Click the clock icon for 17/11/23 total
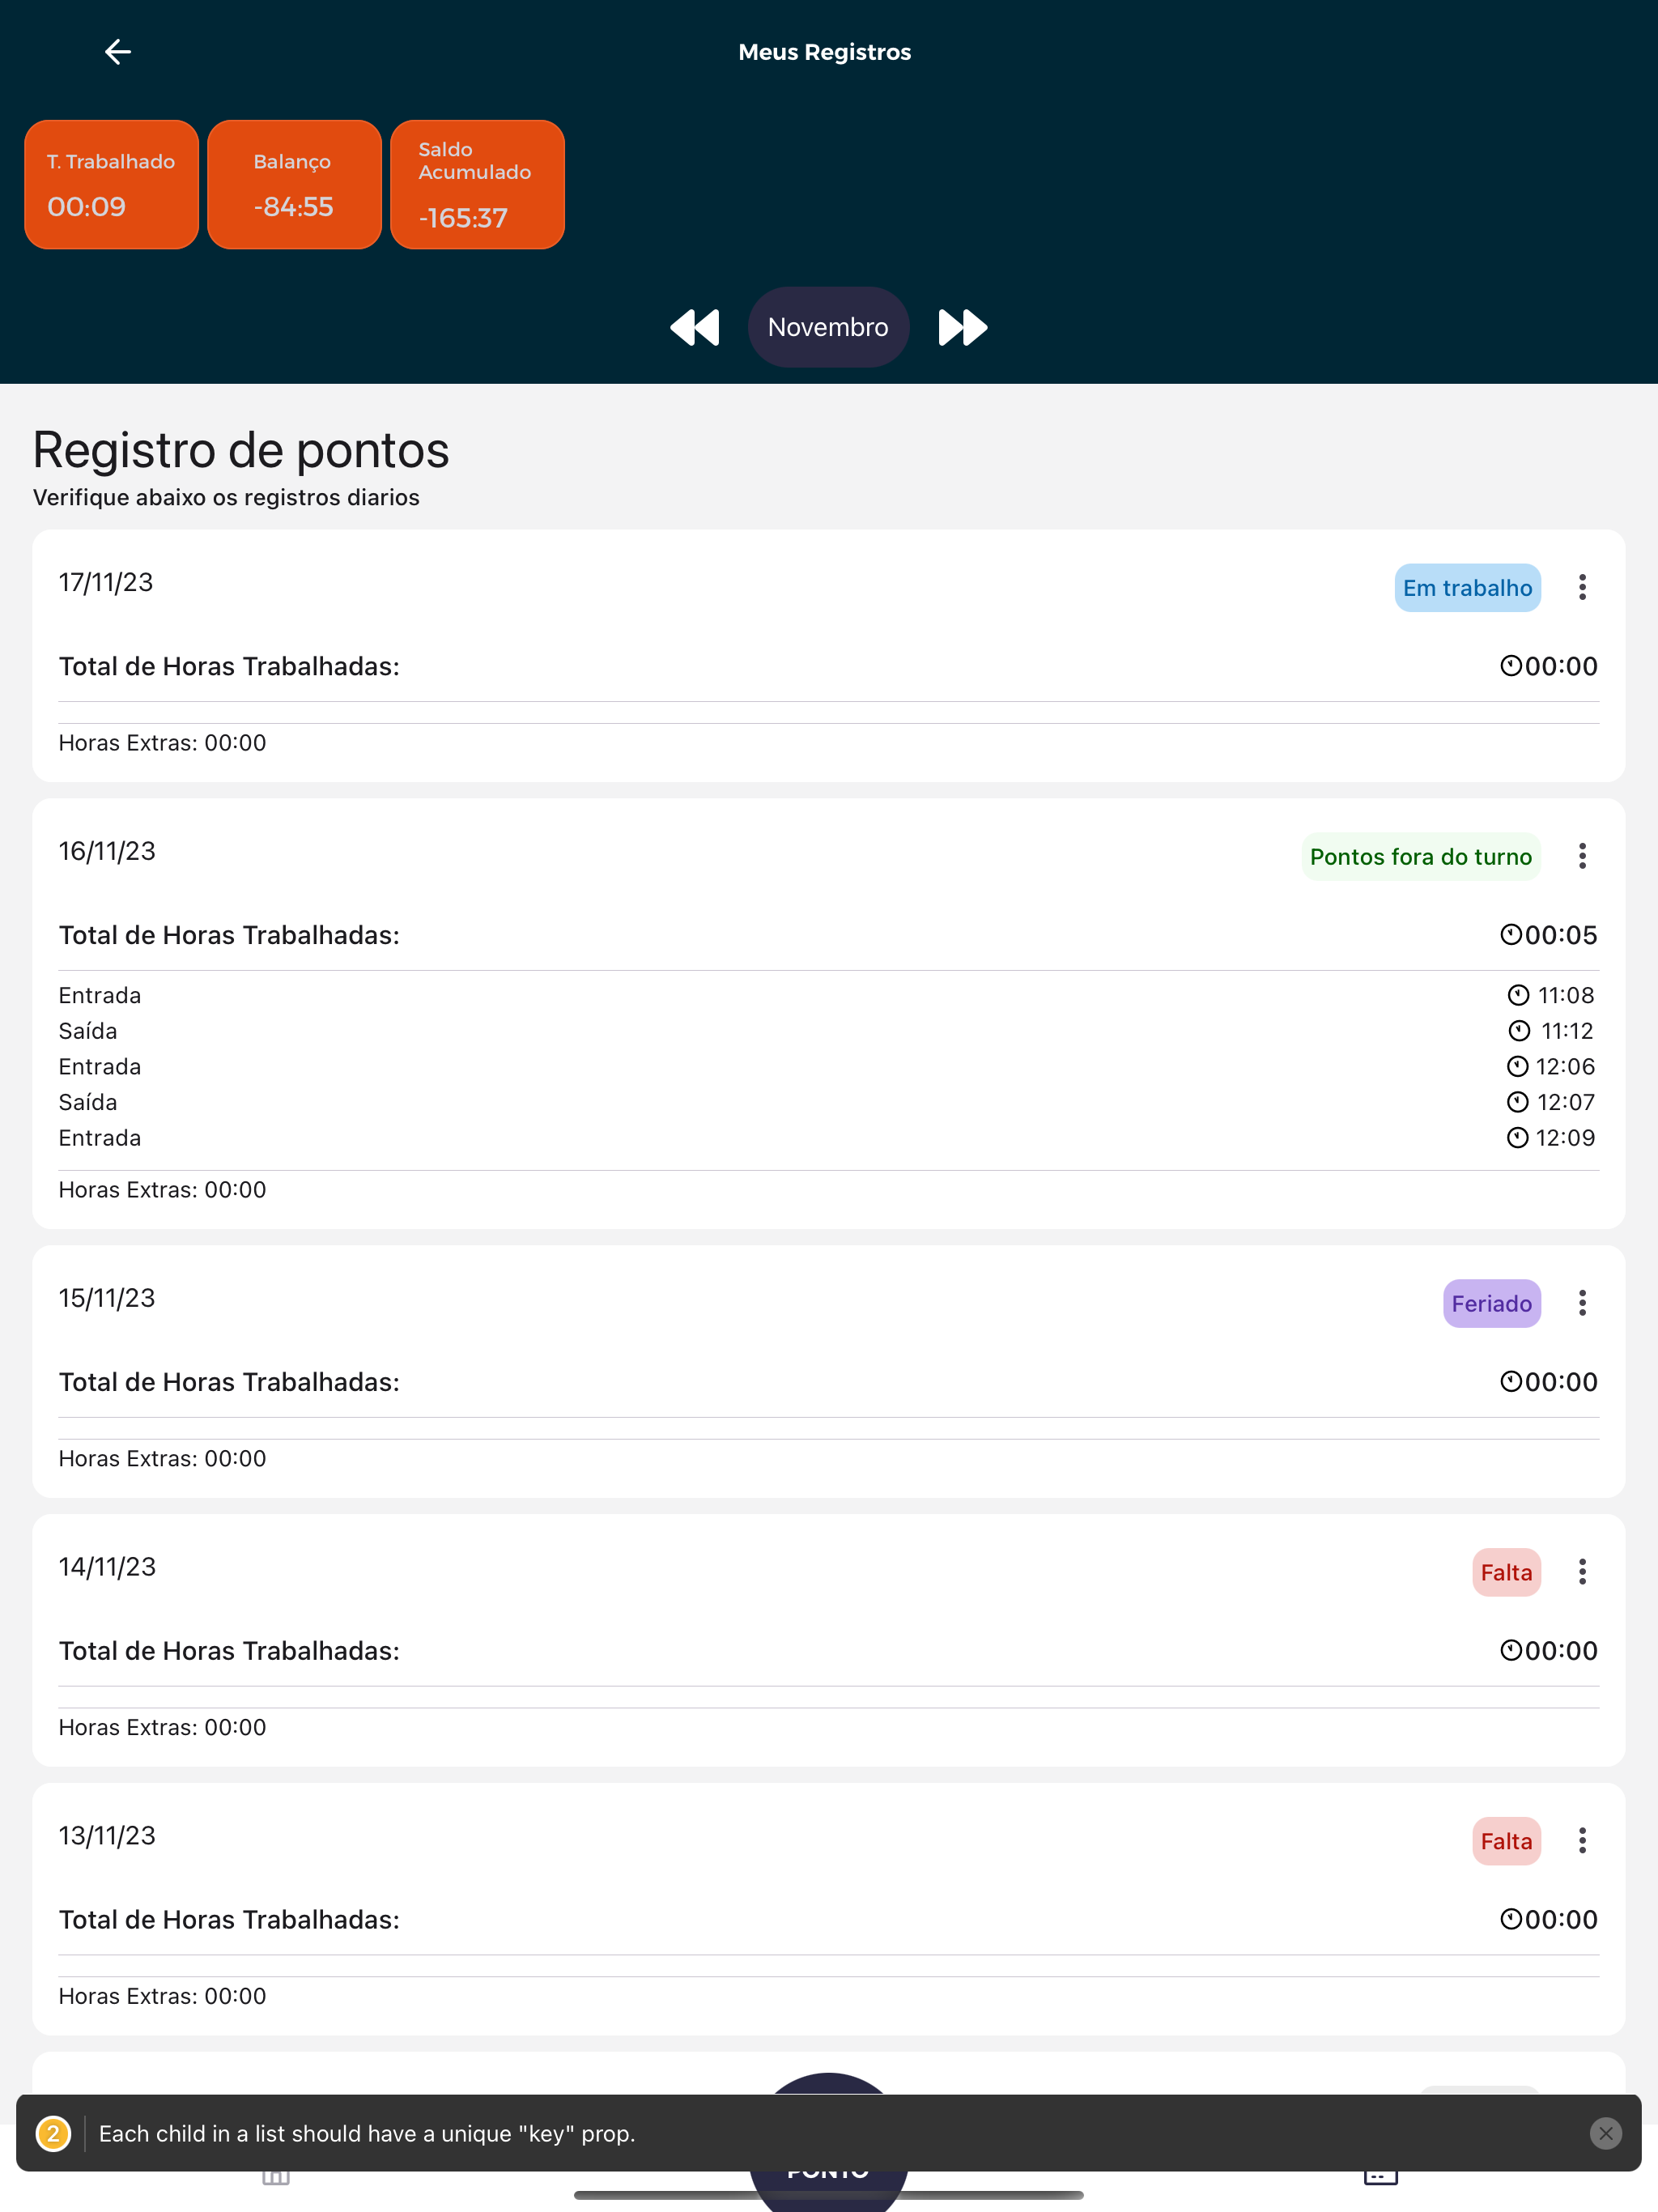Viewport: 1658px width, 2212px height. [x=1511, y=666]
